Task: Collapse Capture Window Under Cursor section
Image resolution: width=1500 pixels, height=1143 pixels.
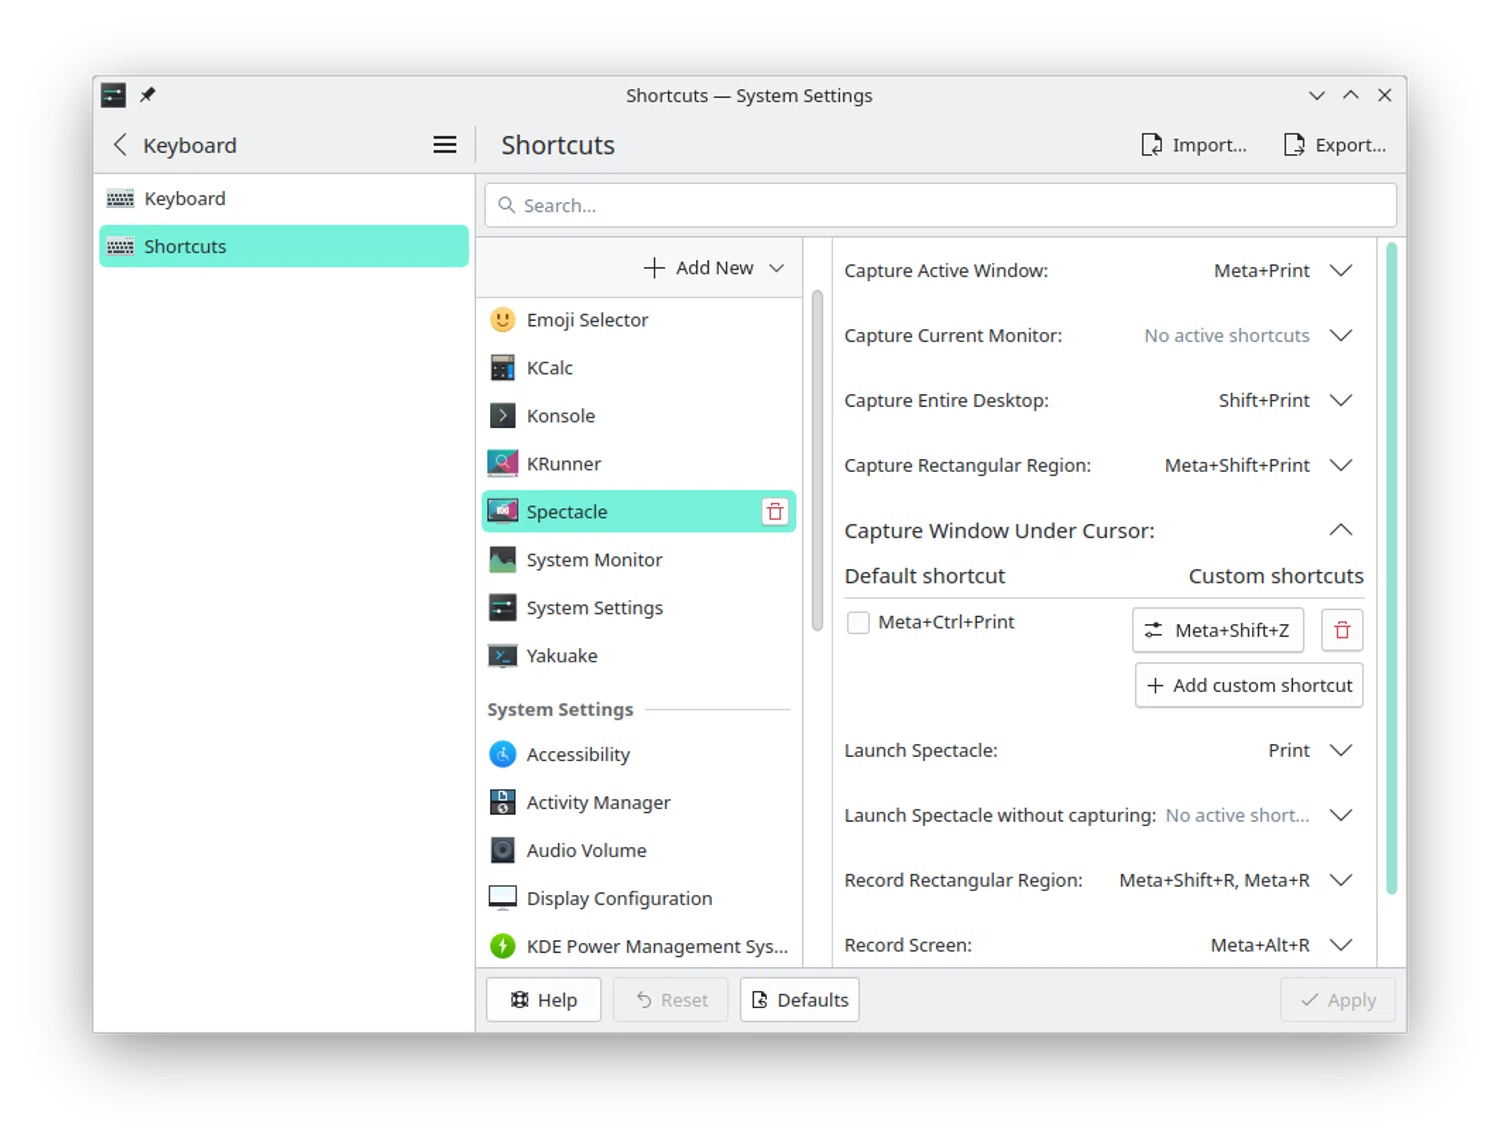Action: pyautogui.click(x=1341, y=530)
